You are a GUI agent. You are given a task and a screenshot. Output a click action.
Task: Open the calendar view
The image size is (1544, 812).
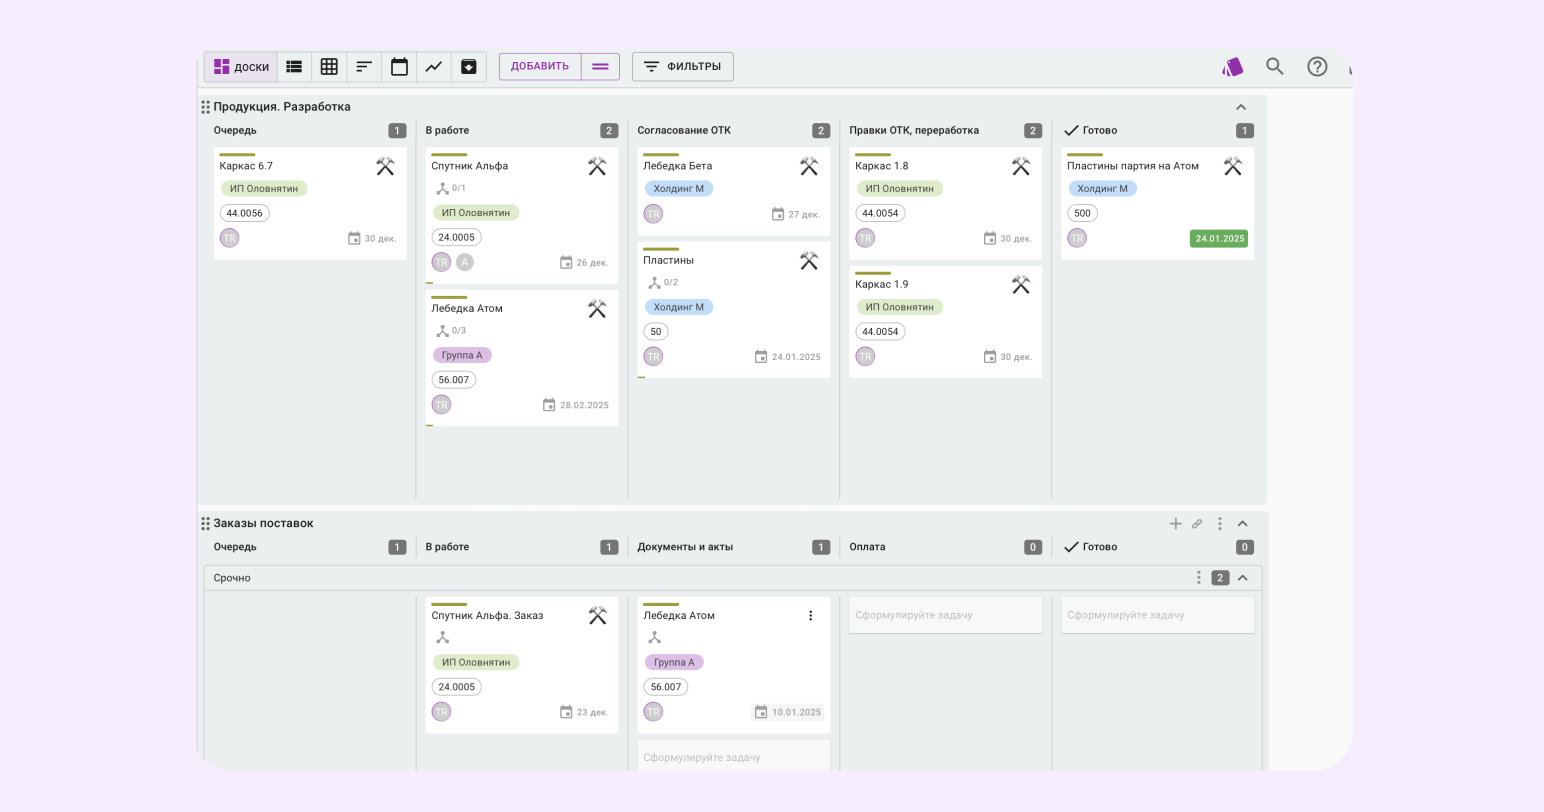pyautogui.click(x=399, y=67)
